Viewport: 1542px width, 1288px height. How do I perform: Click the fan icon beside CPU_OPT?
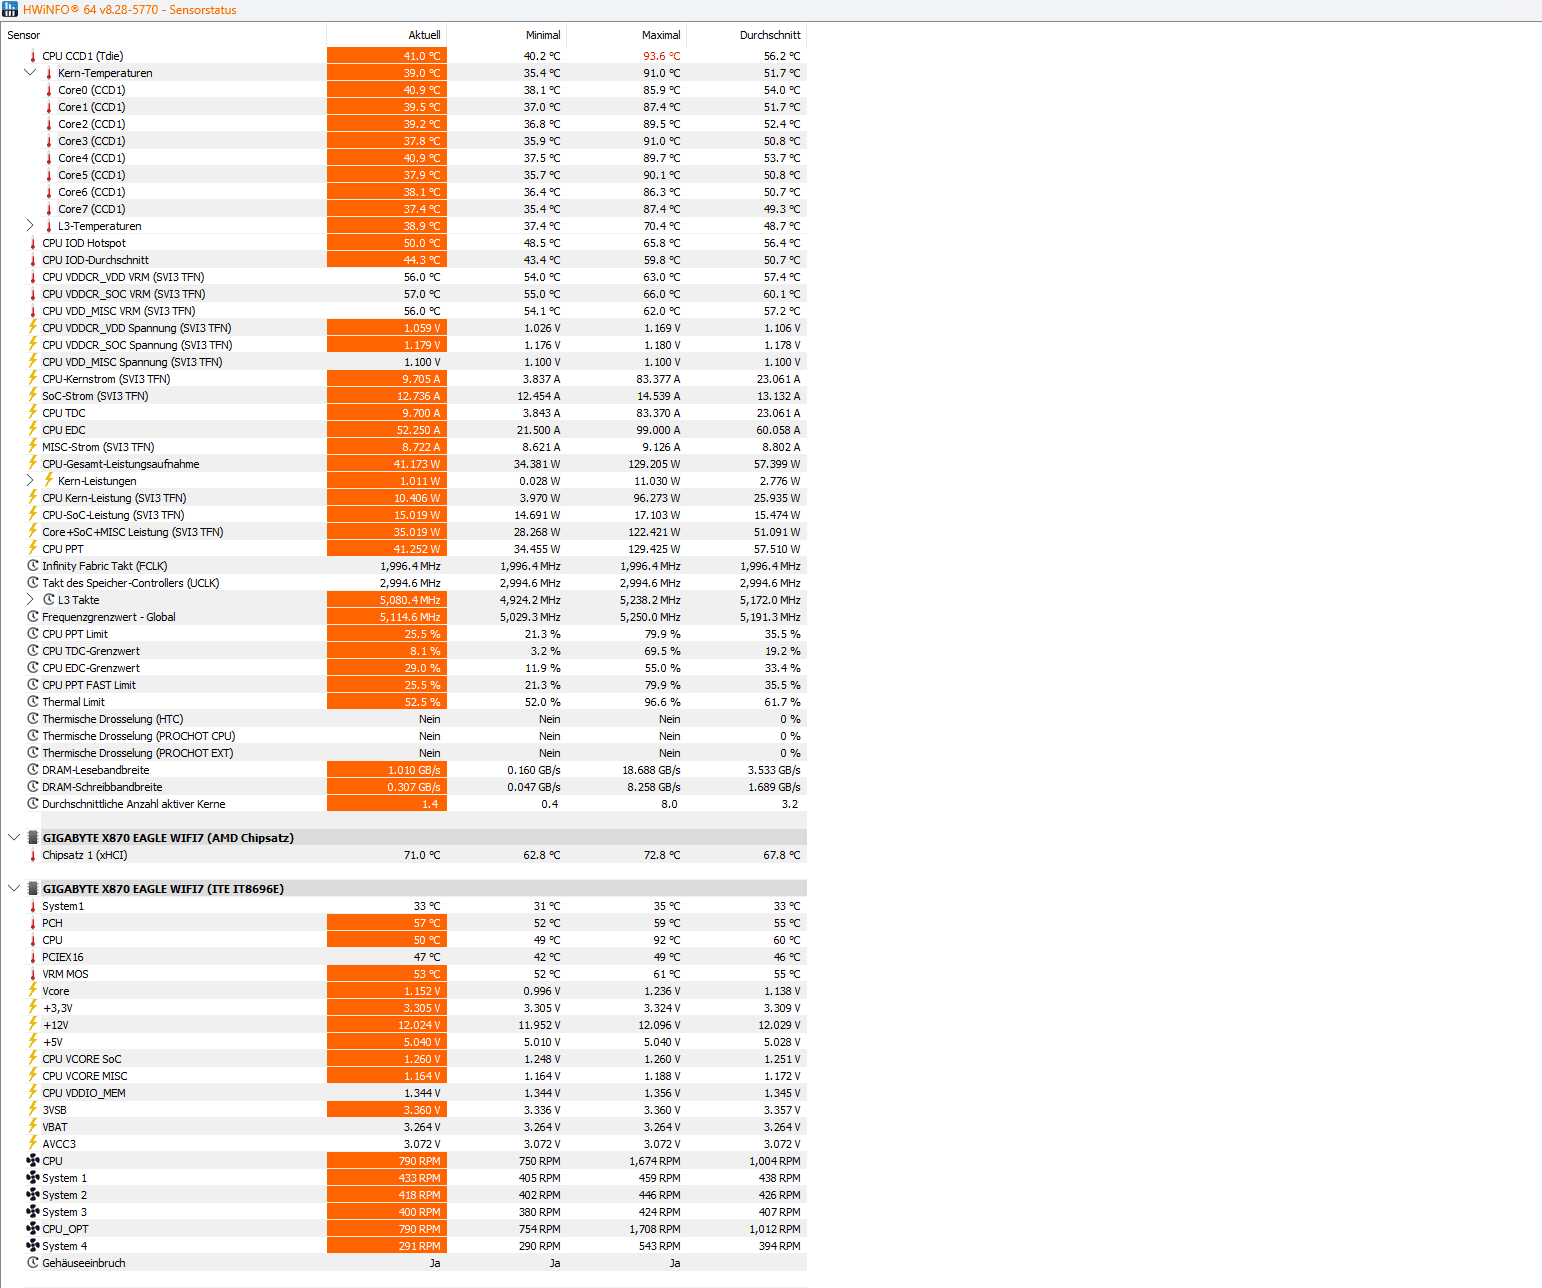pos(33,1229)
